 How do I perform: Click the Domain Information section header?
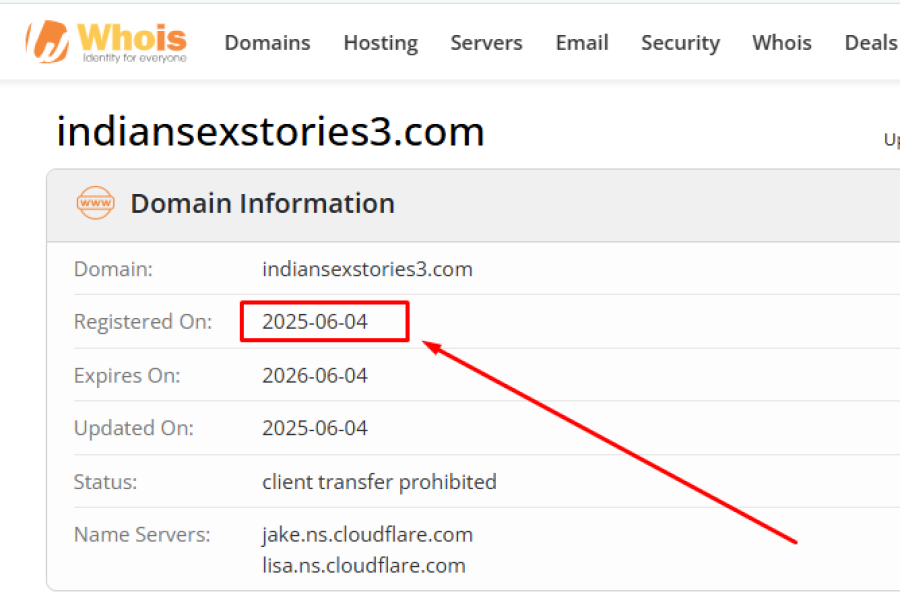(x=262, y=203)
